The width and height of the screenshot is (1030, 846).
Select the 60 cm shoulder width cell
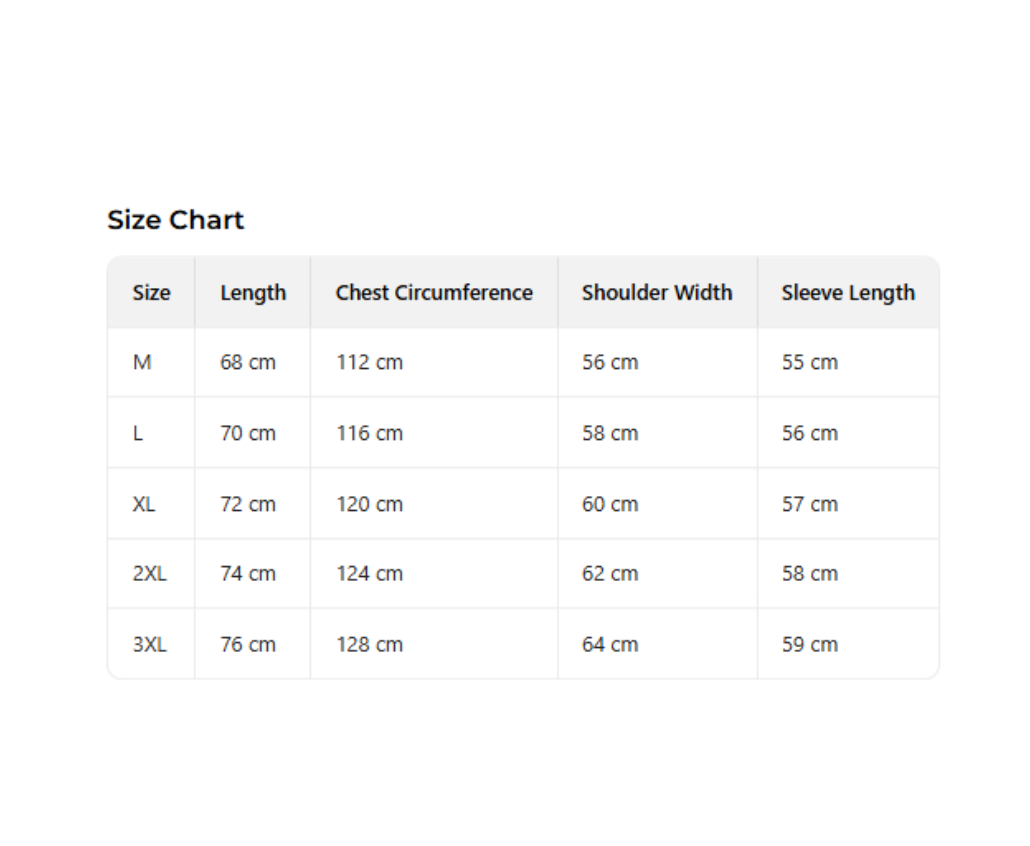coord(610,504)
